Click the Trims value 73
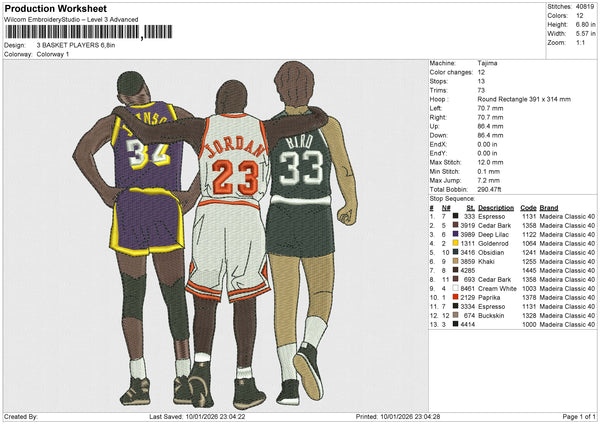Screen dimensions: 600x424 [x=481, y=90]
